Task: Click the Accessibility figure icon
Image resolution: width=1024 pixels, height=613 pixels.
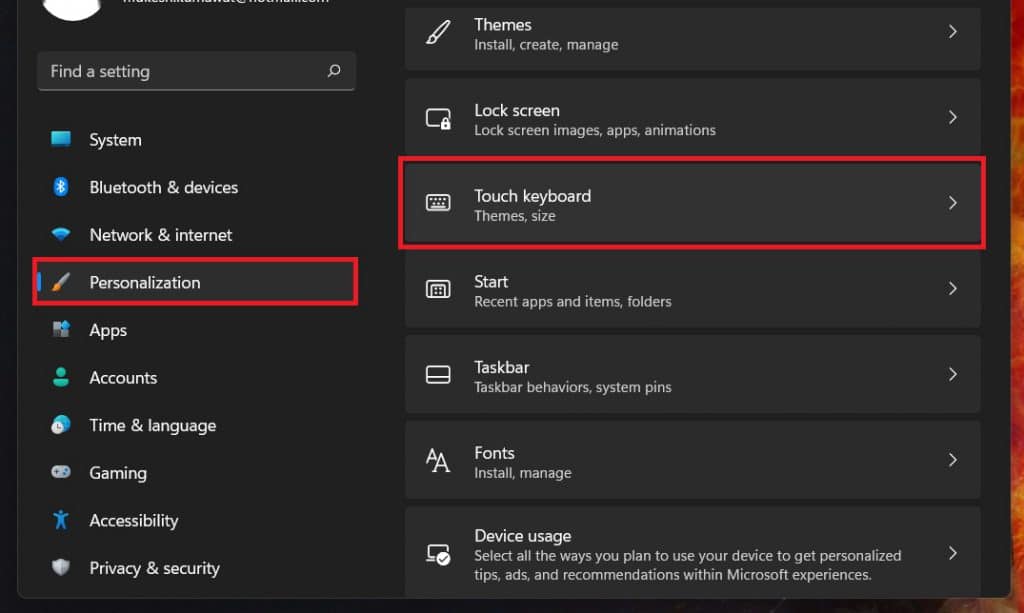Action: [61, 520]
